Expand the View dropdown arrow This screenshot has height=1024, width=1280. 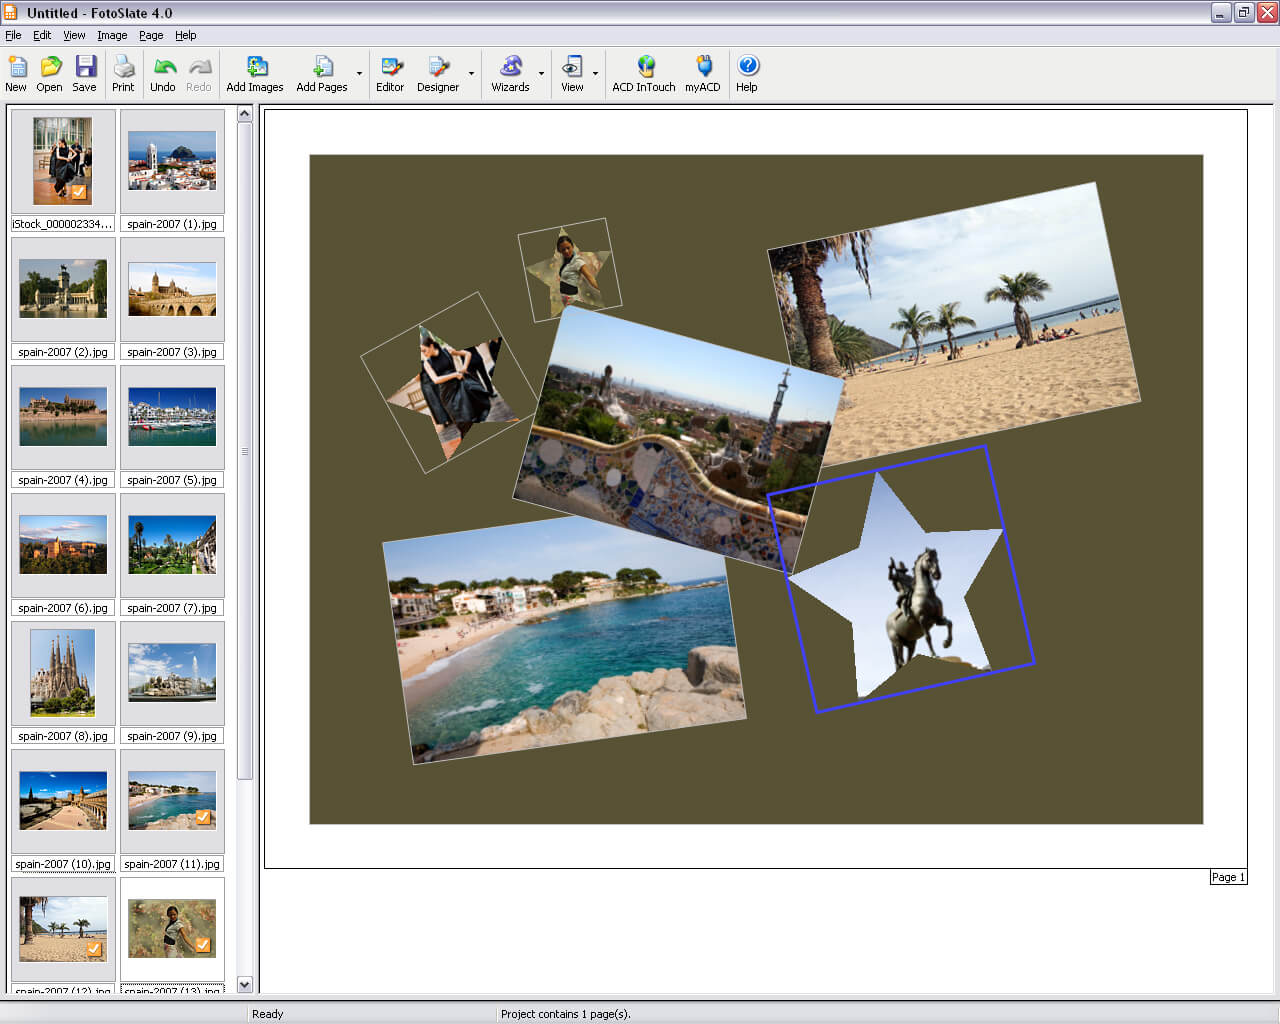pyautogui.click(x=595, y=74)
